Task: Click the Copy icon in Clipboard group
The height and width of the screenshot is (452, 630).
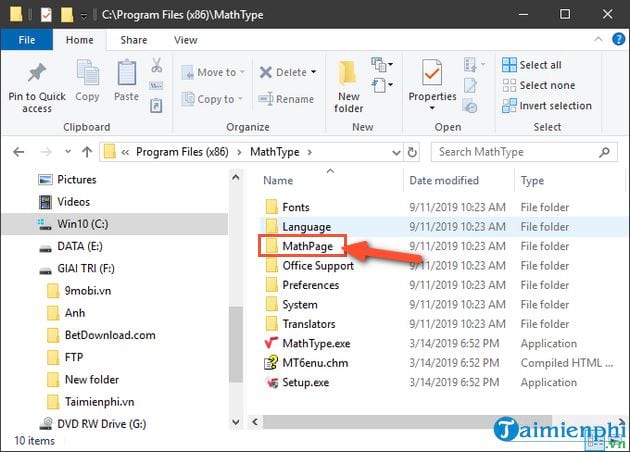Action: click(87, 75)
